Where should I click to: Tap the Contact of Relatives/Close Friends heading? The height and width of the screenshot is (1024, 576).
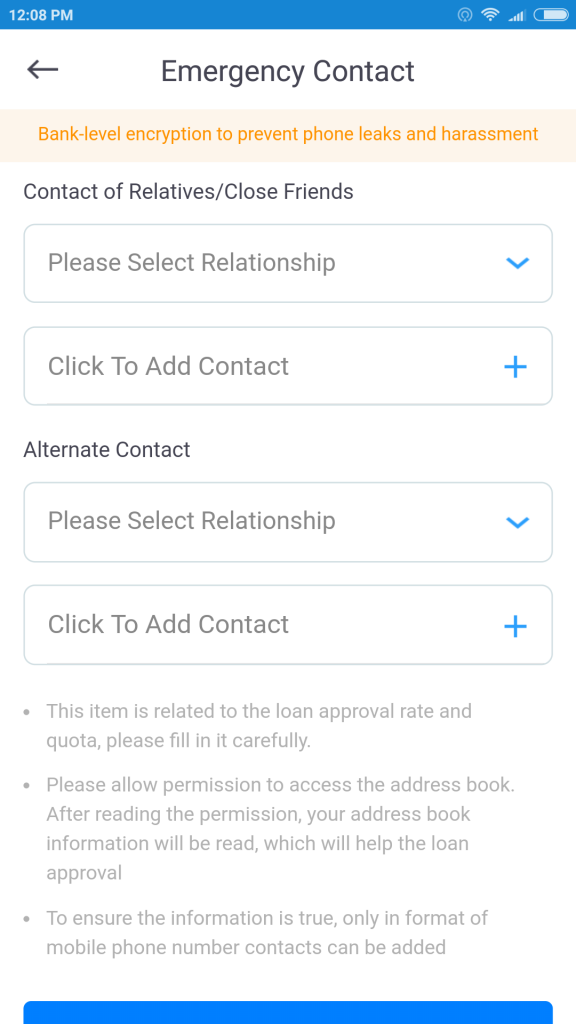click(x=189, y=191)
